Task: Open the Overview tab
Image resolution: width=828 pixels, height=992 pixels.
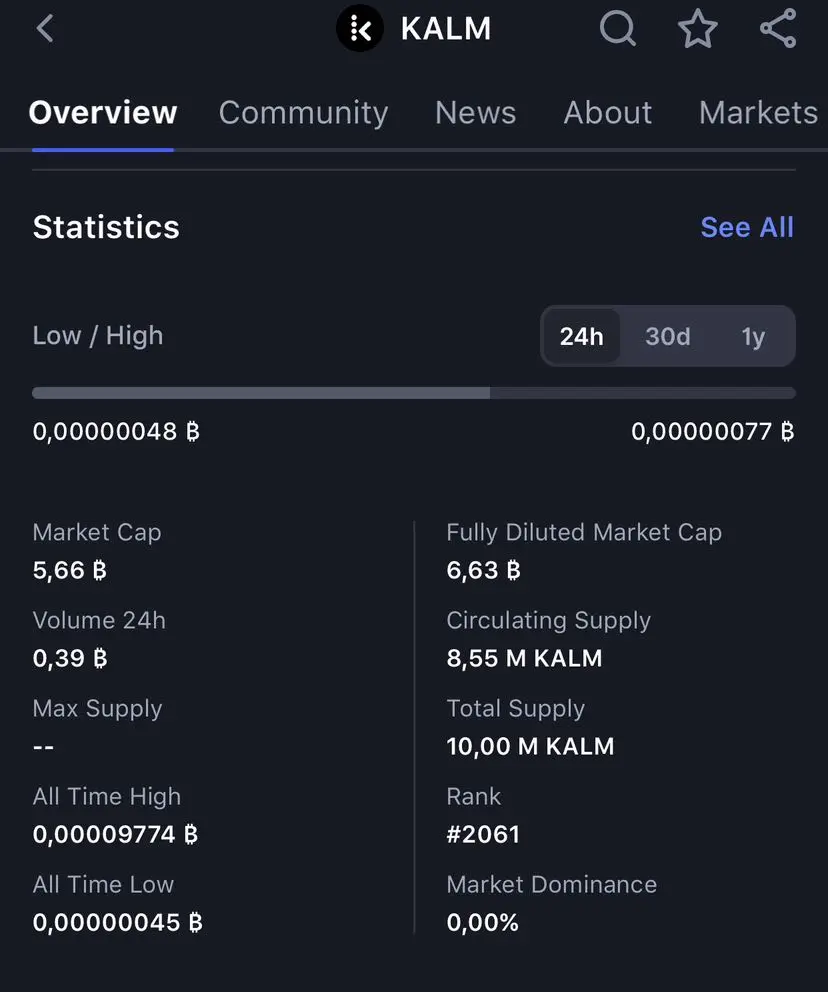Action: pos(103,113)
